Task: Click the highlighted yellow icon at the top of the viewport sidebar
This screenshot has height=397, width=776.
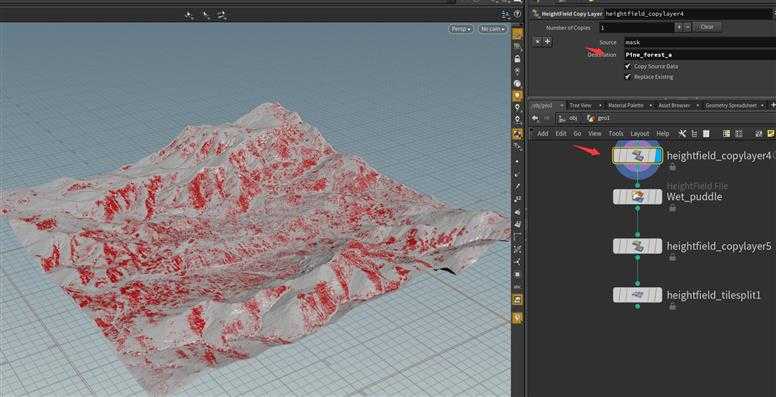Action: click(518, 34)
